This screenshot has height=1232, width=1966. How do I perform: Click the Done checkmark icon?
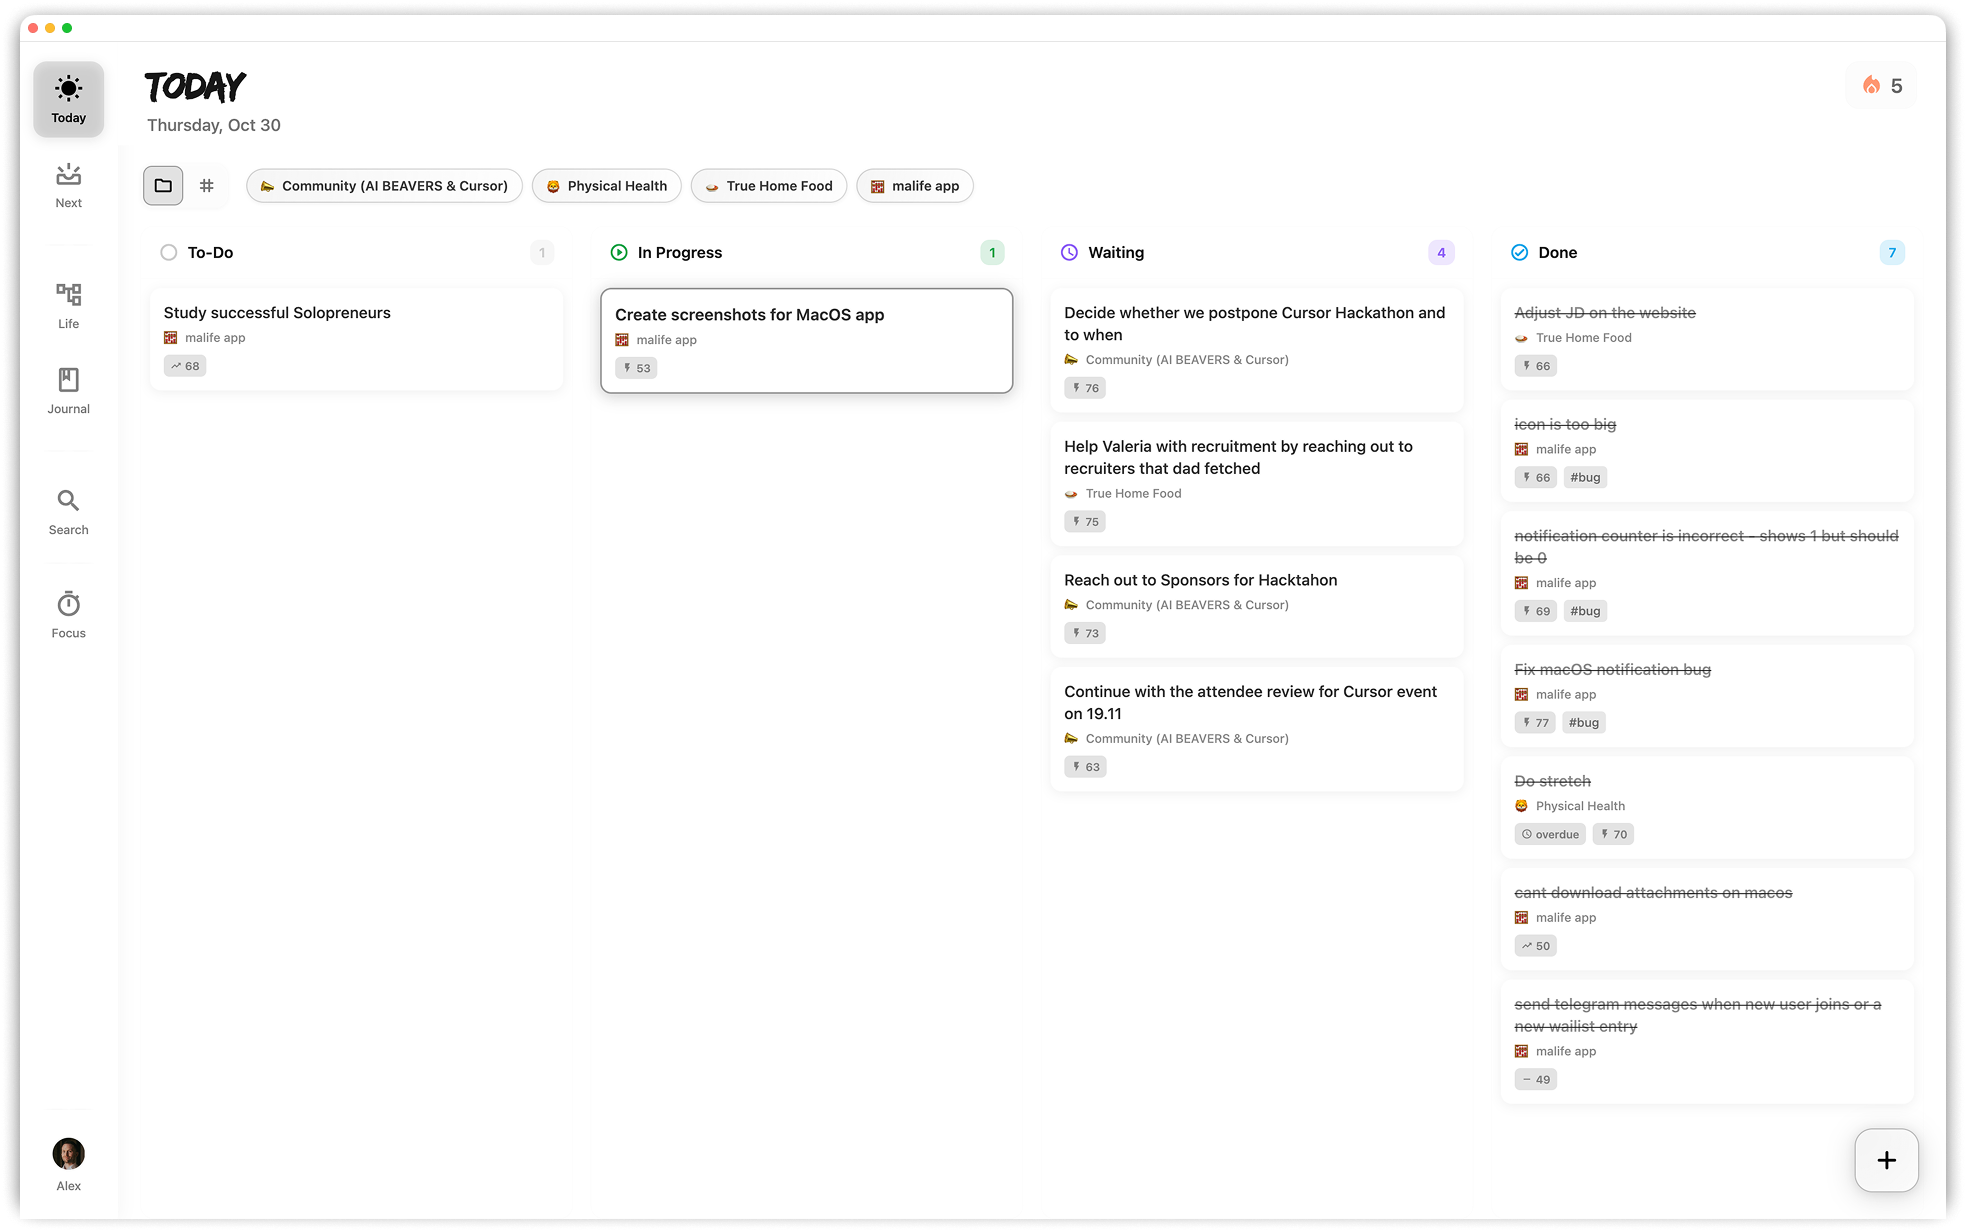click(1519, 252)
